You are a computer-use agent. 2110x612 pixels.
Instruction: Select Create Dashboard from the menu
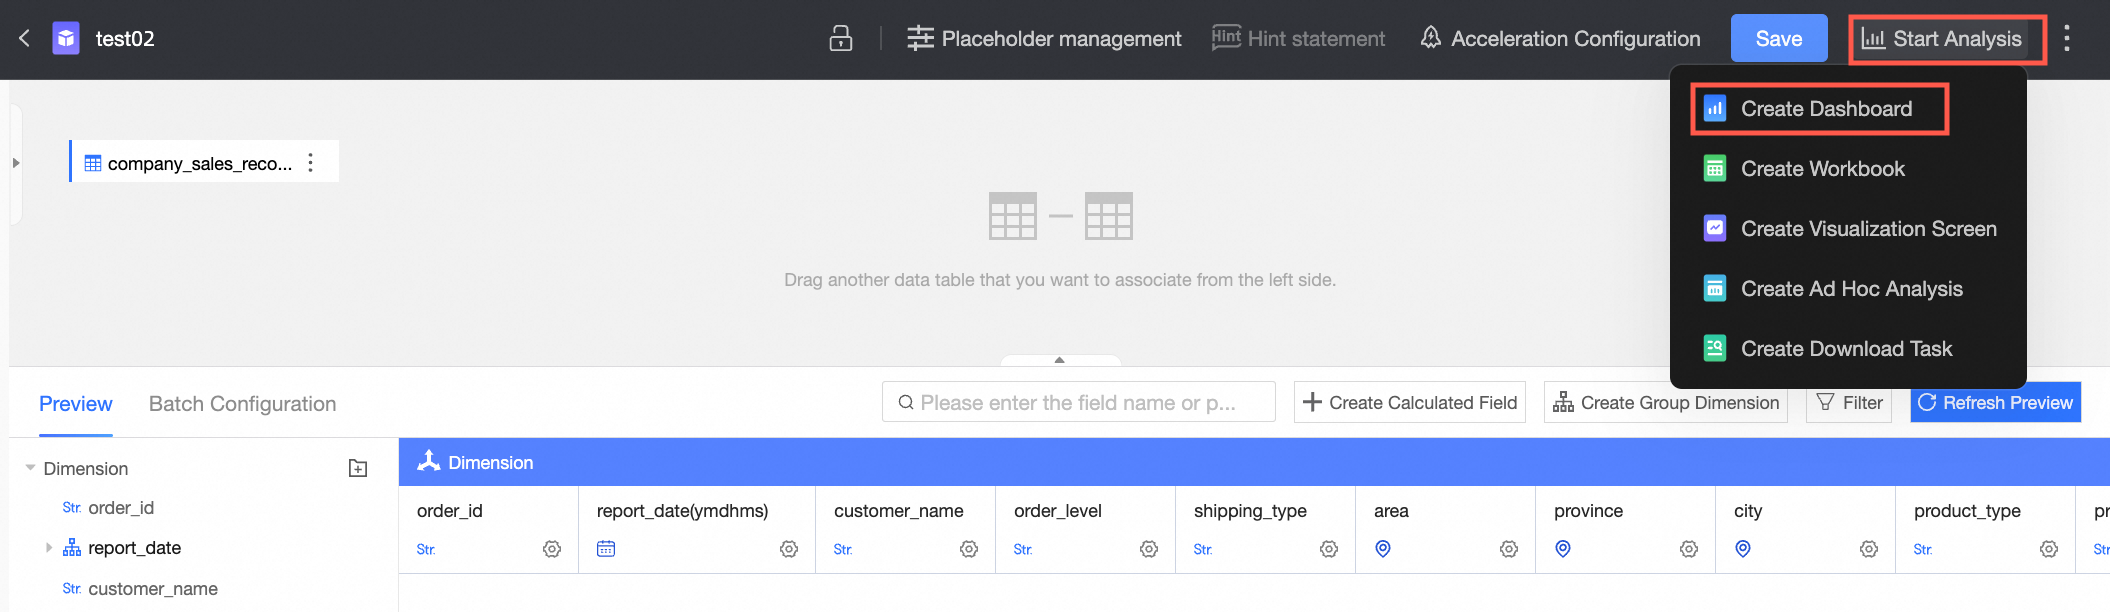1825,109
